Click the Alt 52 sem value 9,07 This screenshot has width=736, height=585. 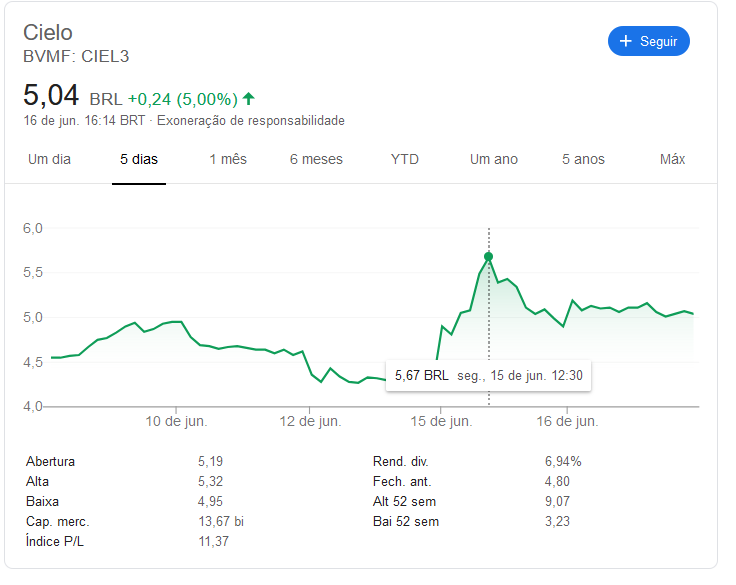click(x=557, y=501)
